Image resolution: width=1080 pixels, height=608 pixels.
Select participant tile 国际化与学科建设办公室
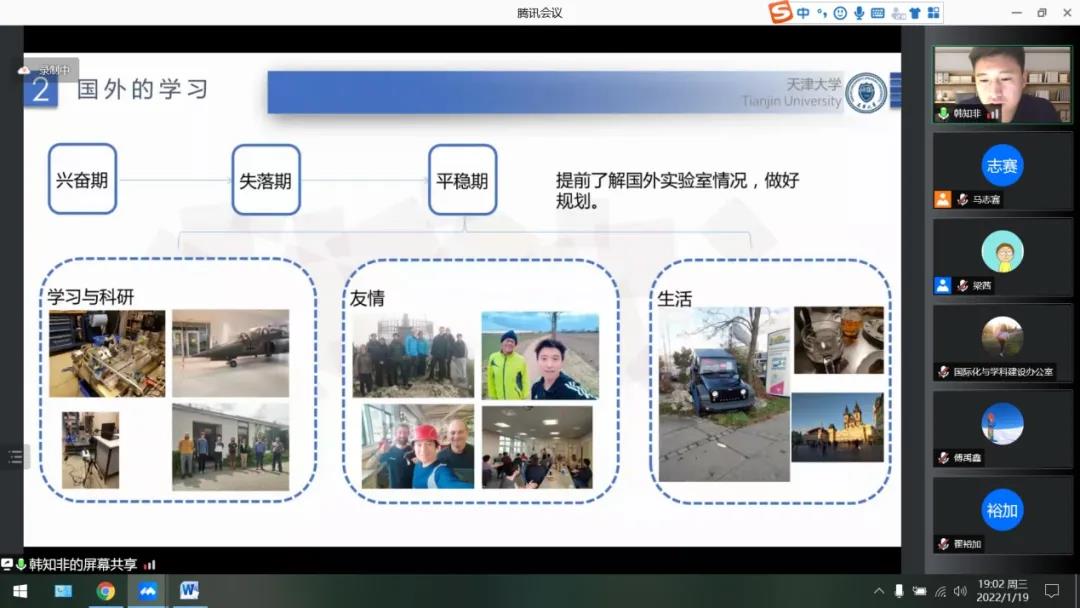tap(1002, 343)
